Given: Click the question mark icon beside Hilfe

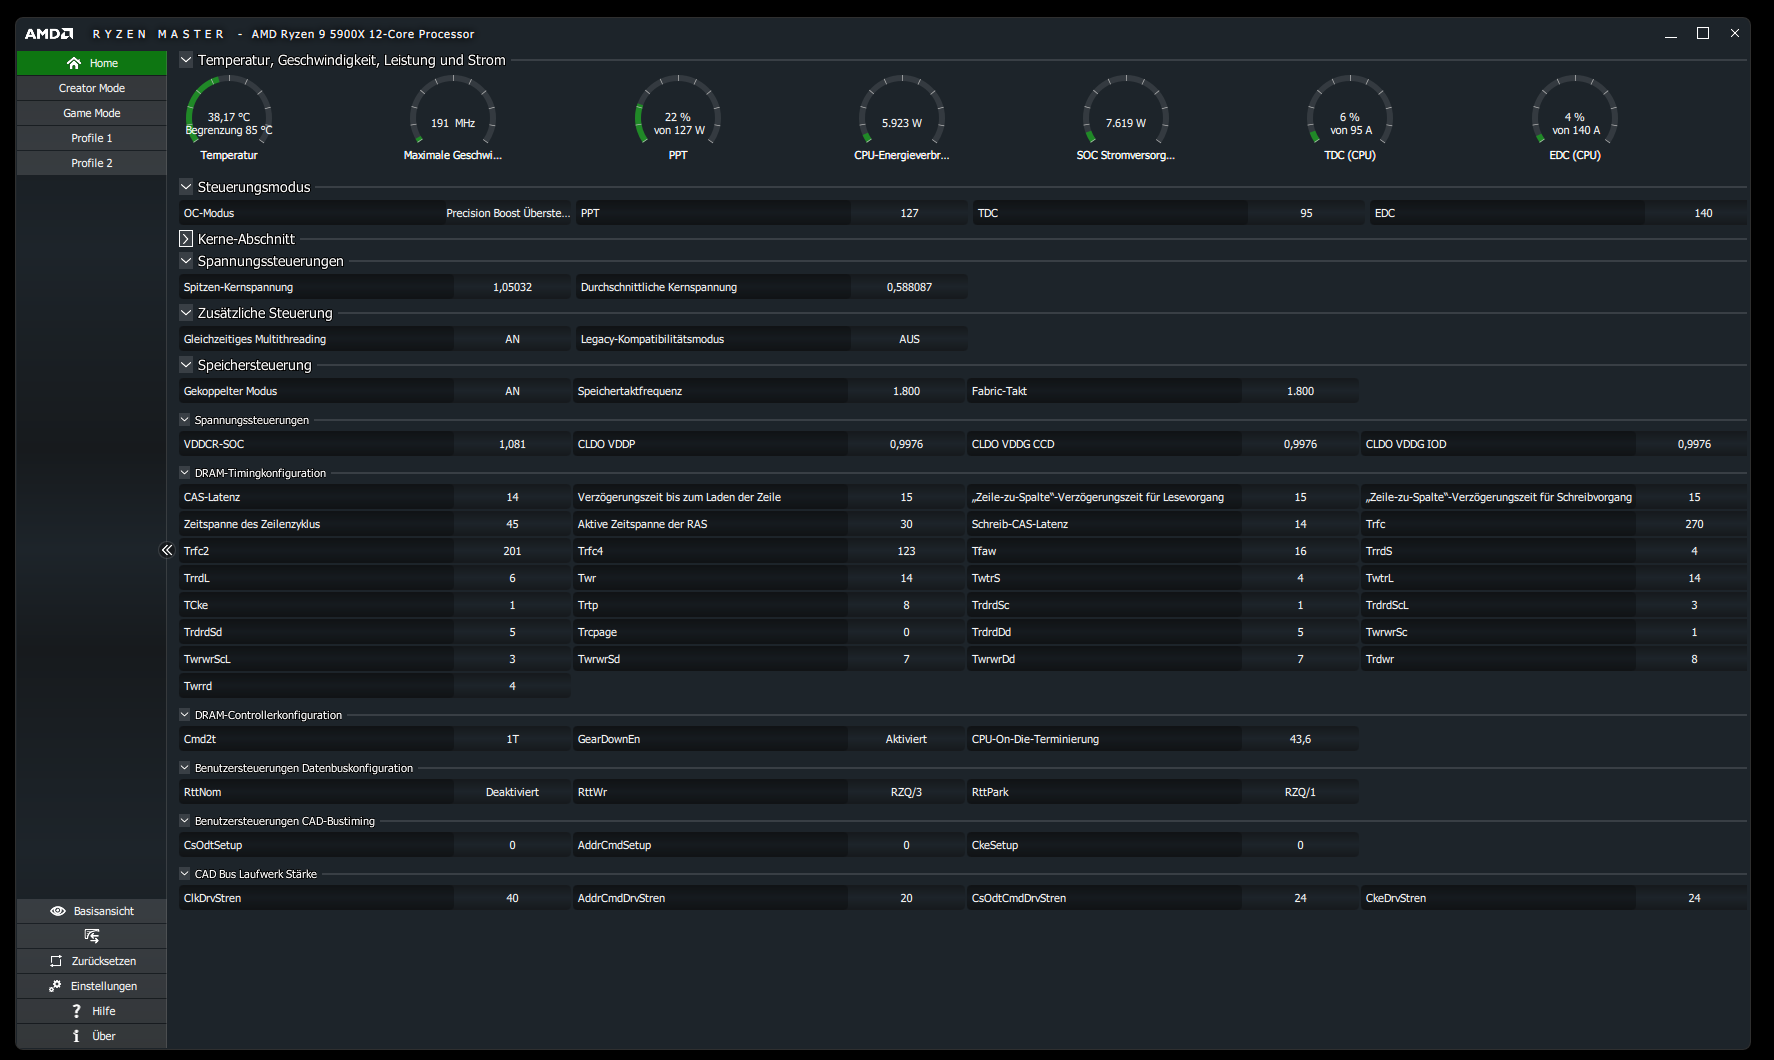Looking at the screenshot, I should coord(76,1011).
